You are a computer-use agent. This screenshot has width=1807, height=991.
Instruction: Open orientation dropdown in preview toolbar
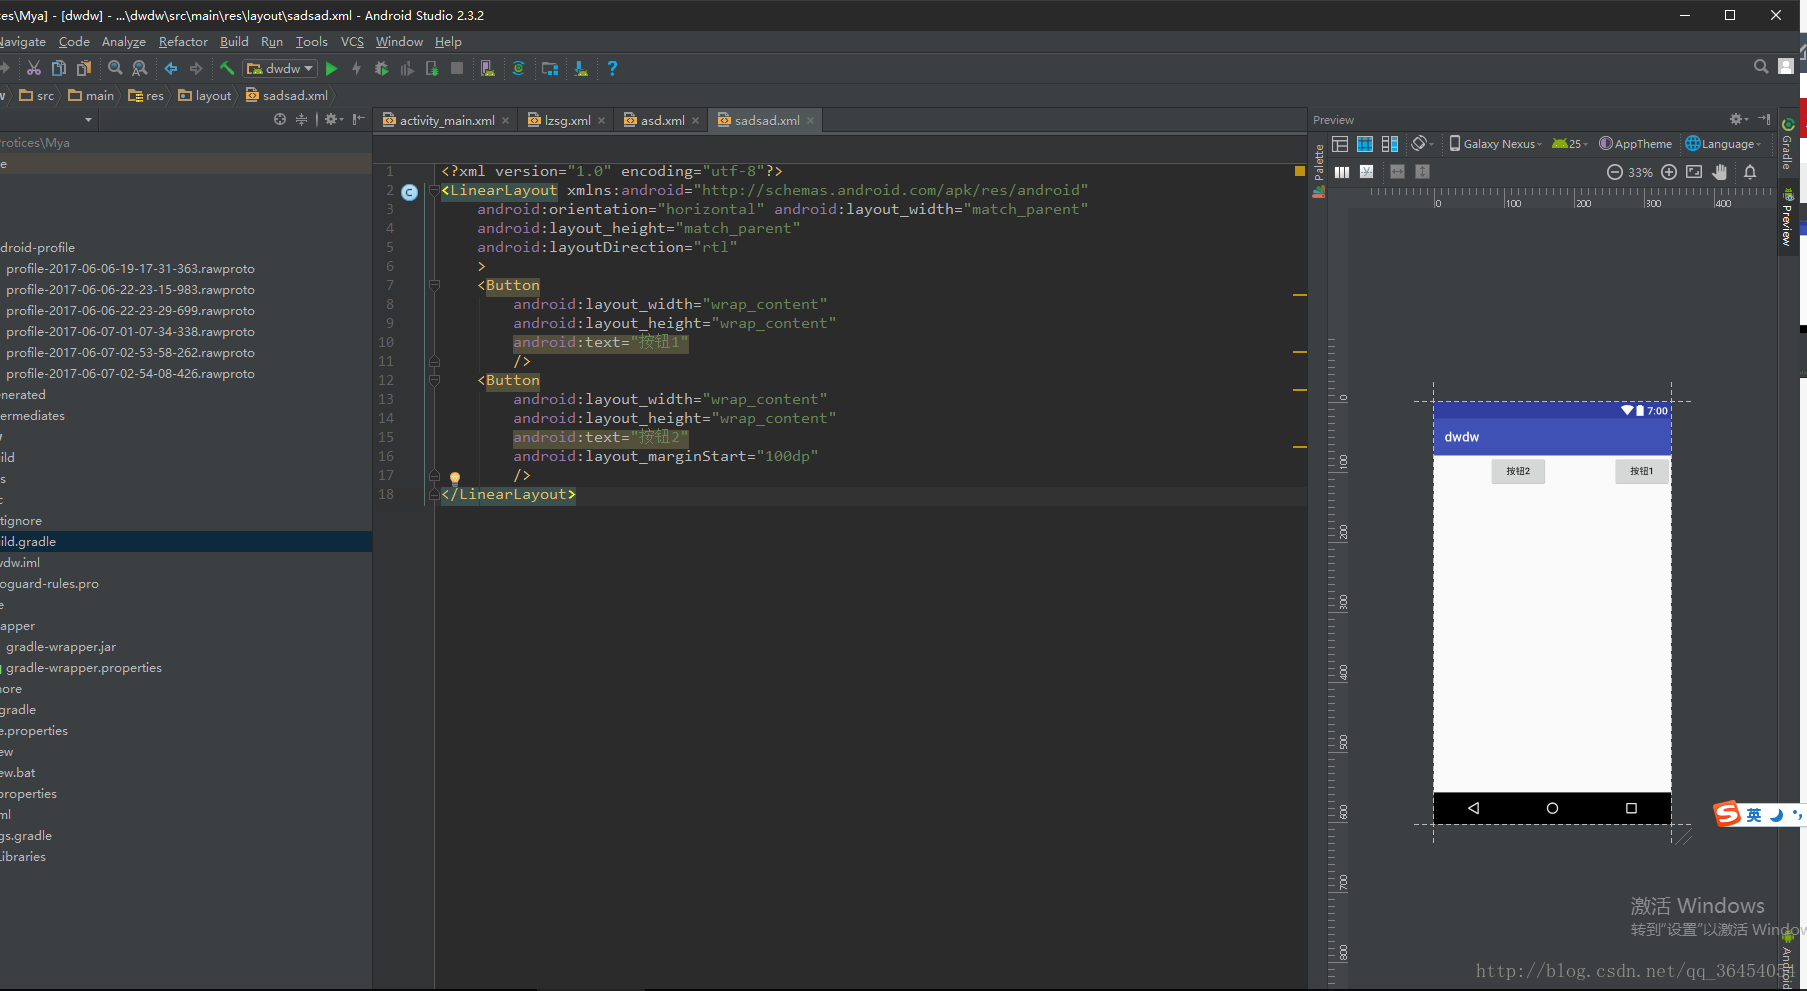pos(1422,144)
